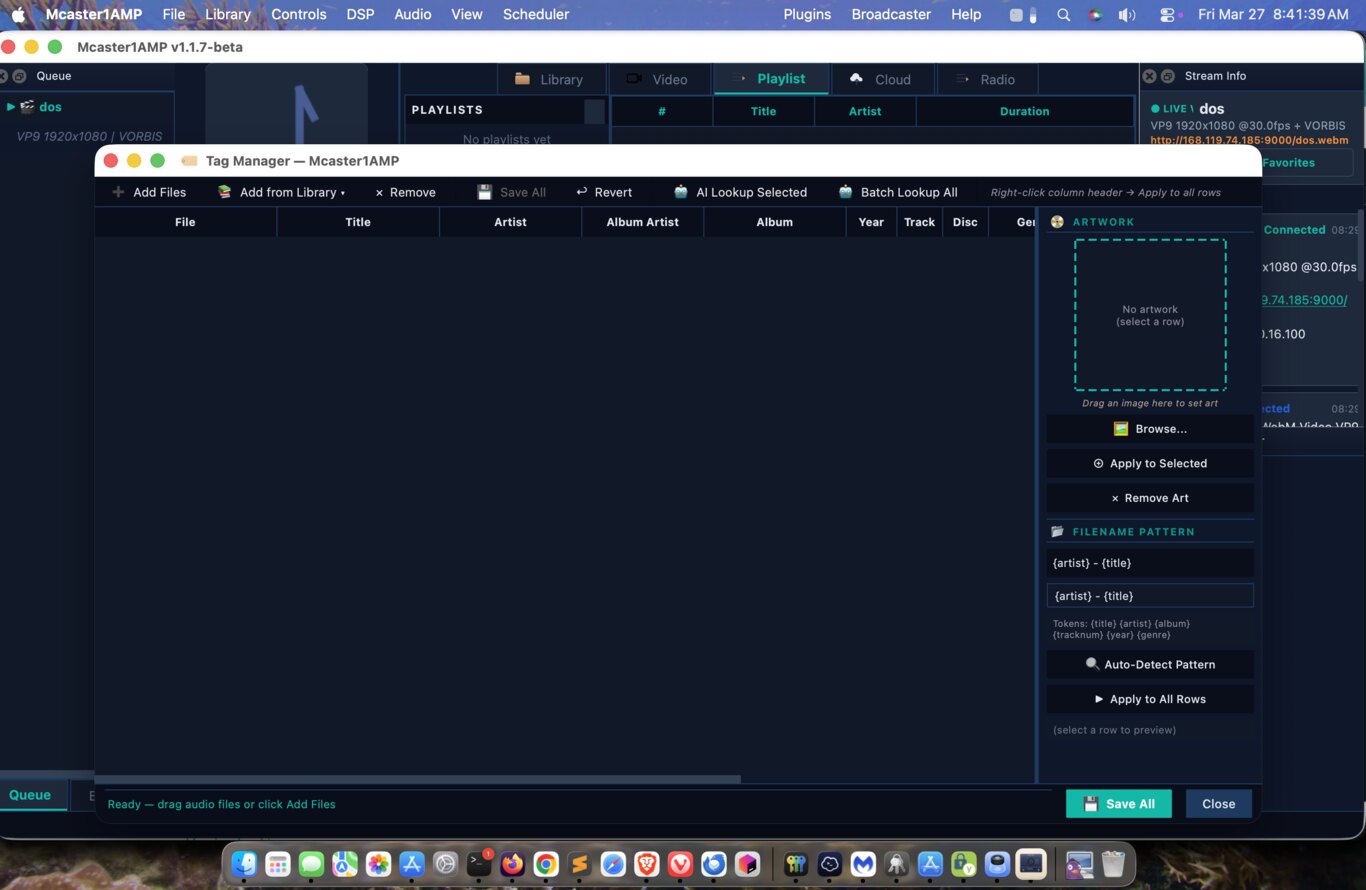Click the Remove x toolbar item
The image size is (1366, 890).
tap(405, 192)
